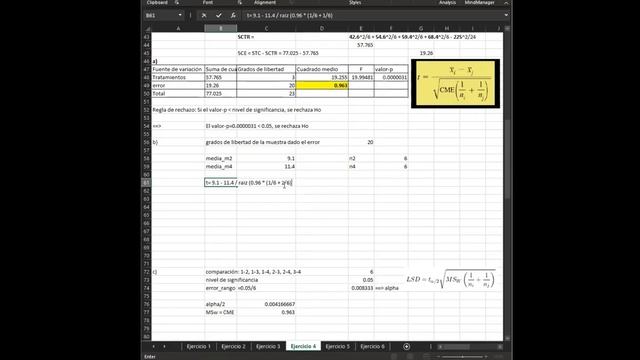Select column D header
This screenshot has height=360, width=640.
322,29
